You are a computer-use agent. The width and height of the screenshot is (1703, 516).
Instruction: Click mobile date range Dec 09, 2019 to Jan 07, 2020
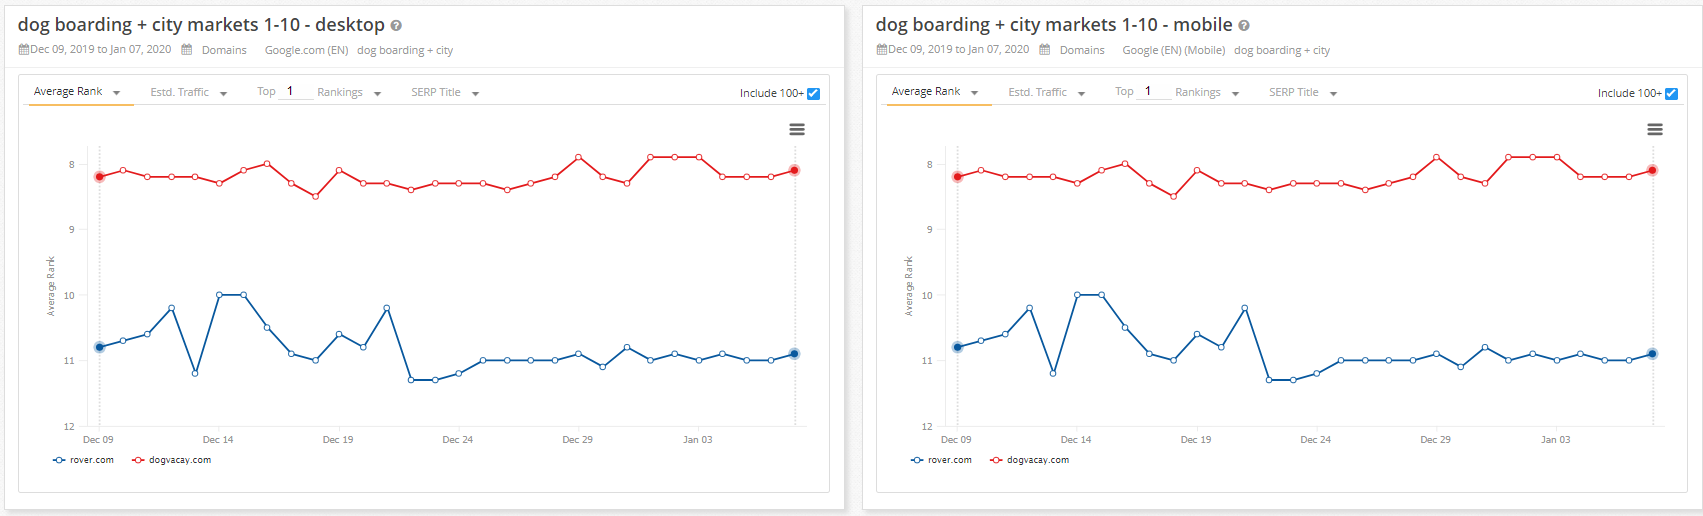coord(958,49)
